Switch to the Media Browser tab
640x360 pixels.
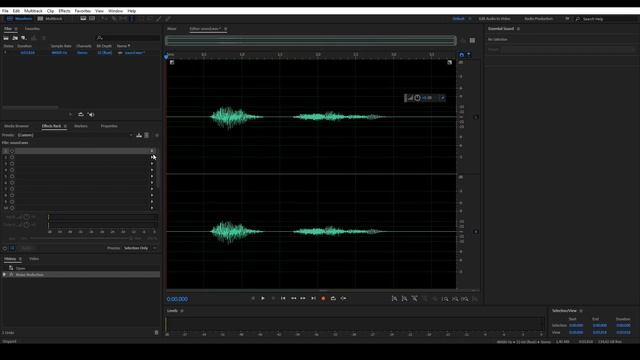pos(17,126)
